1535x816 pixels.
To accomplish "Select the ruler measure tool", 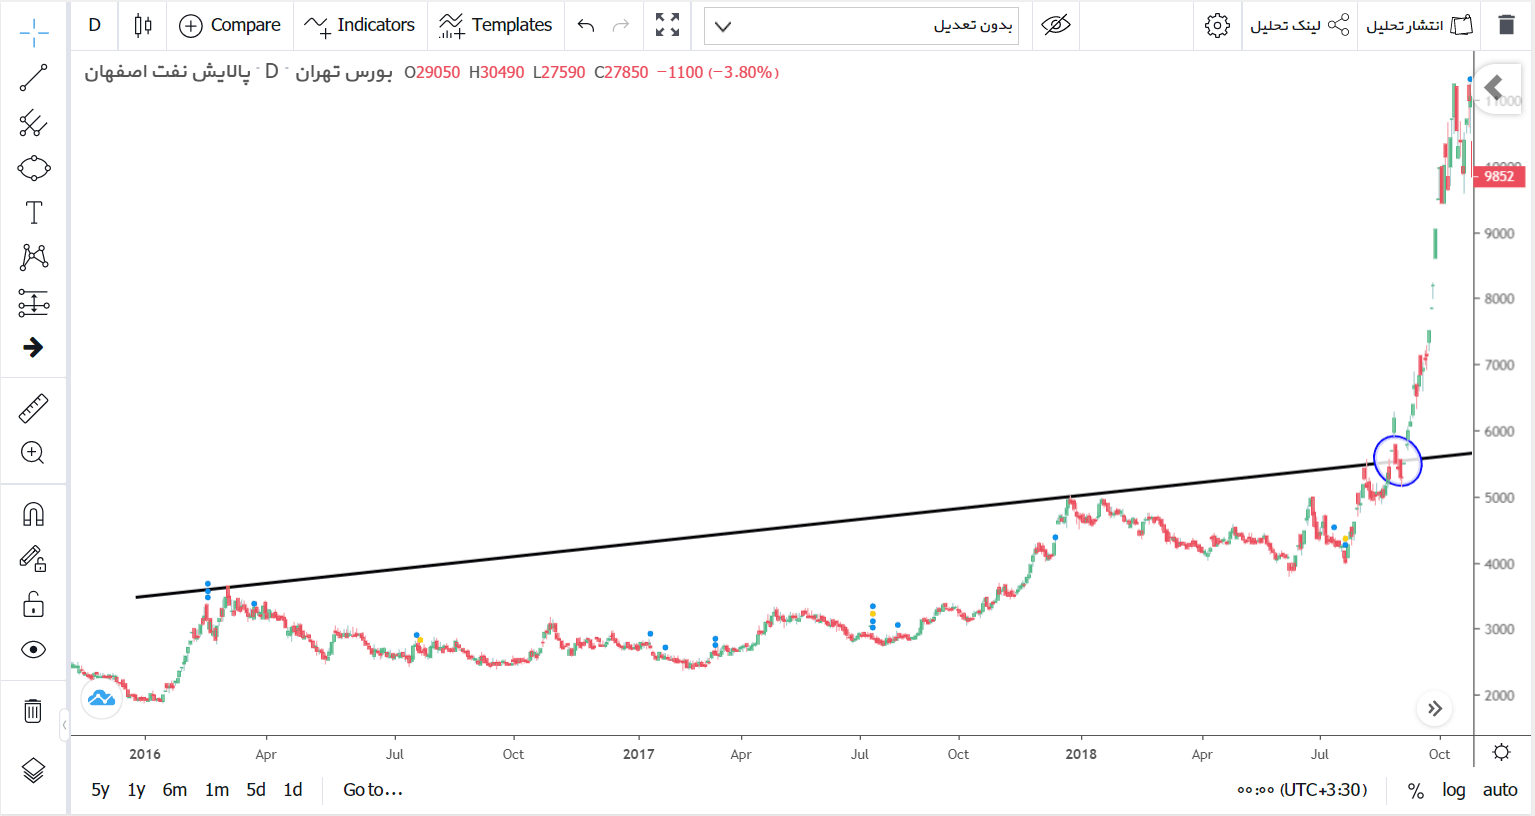I will 33,408.
